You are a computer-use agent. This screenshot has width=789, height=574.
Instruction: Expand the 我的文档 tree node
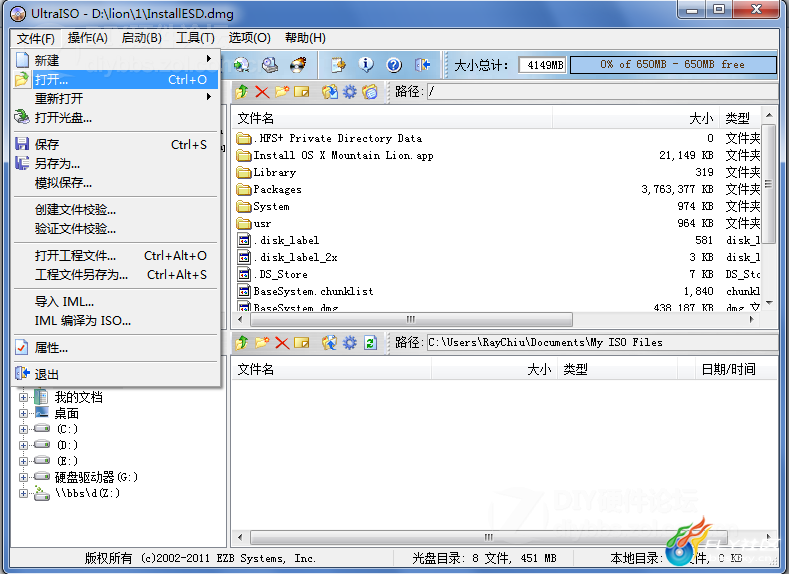point(23,397)
